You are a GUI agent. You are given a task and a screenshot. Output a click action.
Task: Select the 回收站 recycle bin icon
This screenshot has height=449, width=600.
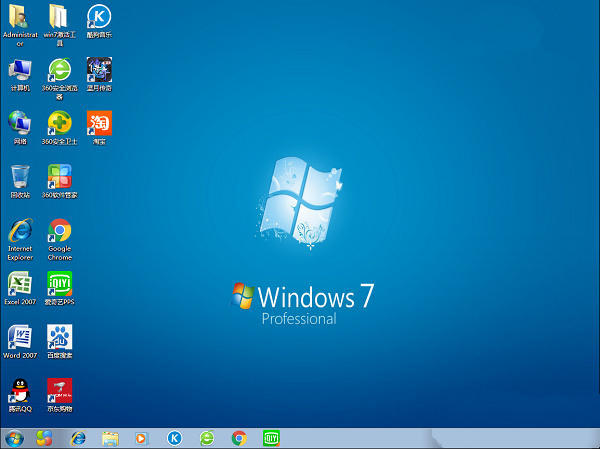pos(19,177)
